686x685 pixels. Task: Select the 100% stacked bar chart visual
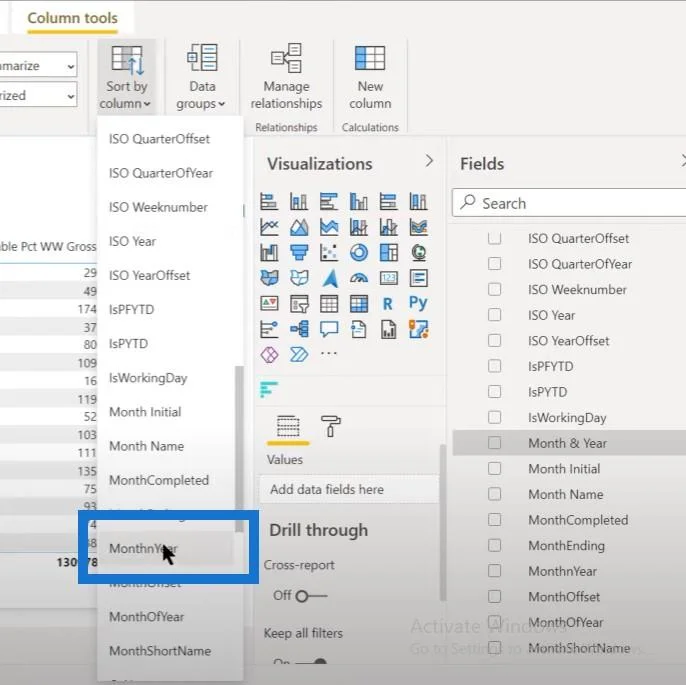pyautogui.click(x=388, y=202)
